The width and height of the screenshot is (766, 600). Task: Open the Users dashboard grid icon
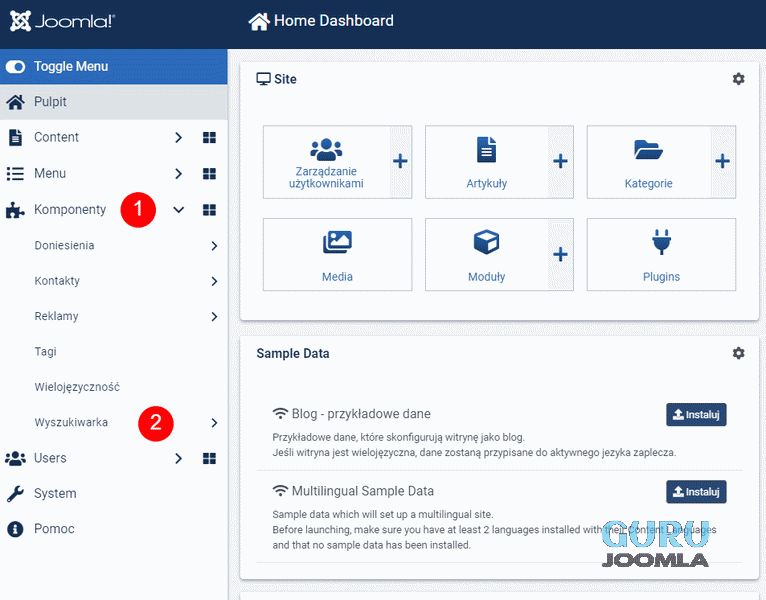(x=210, y=458)
